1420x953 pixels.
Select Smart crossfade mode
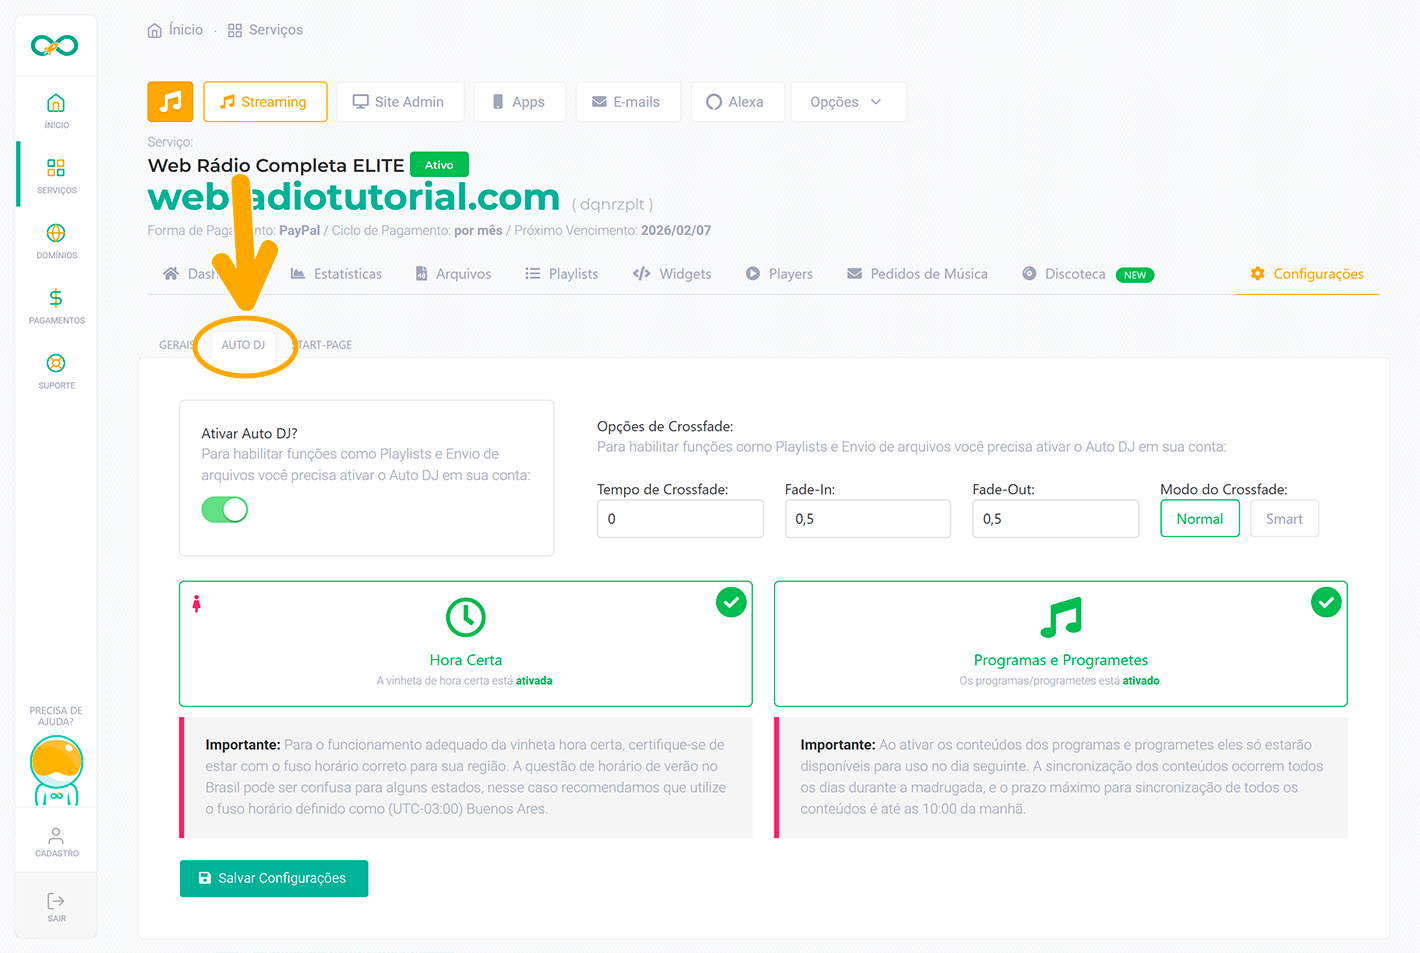pyautogui.click(x=1284, y=519)
